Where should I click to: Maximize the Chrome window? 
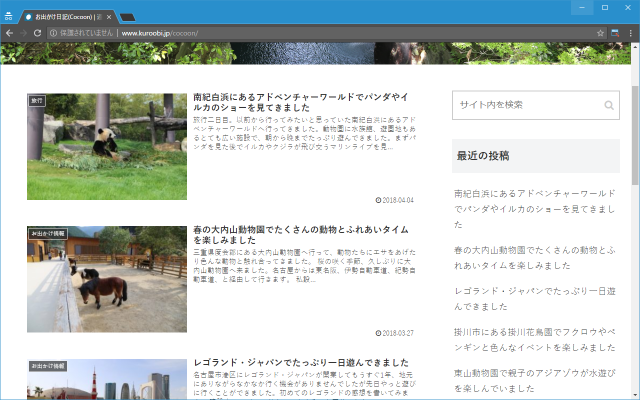(x=605, y=7)
